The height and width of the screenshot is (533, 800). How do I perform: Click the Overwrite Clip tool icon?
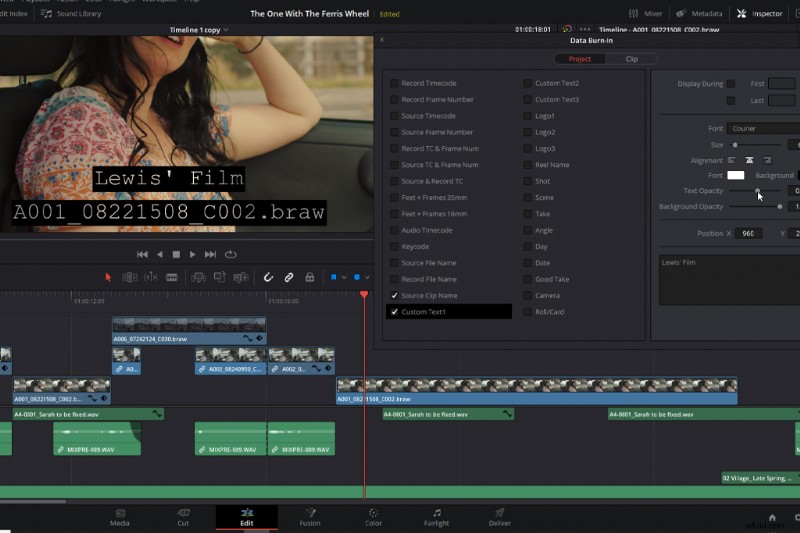tap(219, 277)
